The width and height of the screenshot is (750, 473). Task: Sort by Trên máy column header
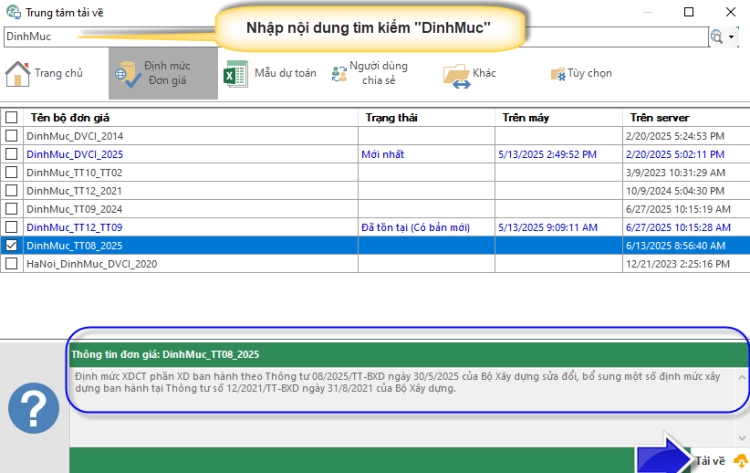point(558,118)
